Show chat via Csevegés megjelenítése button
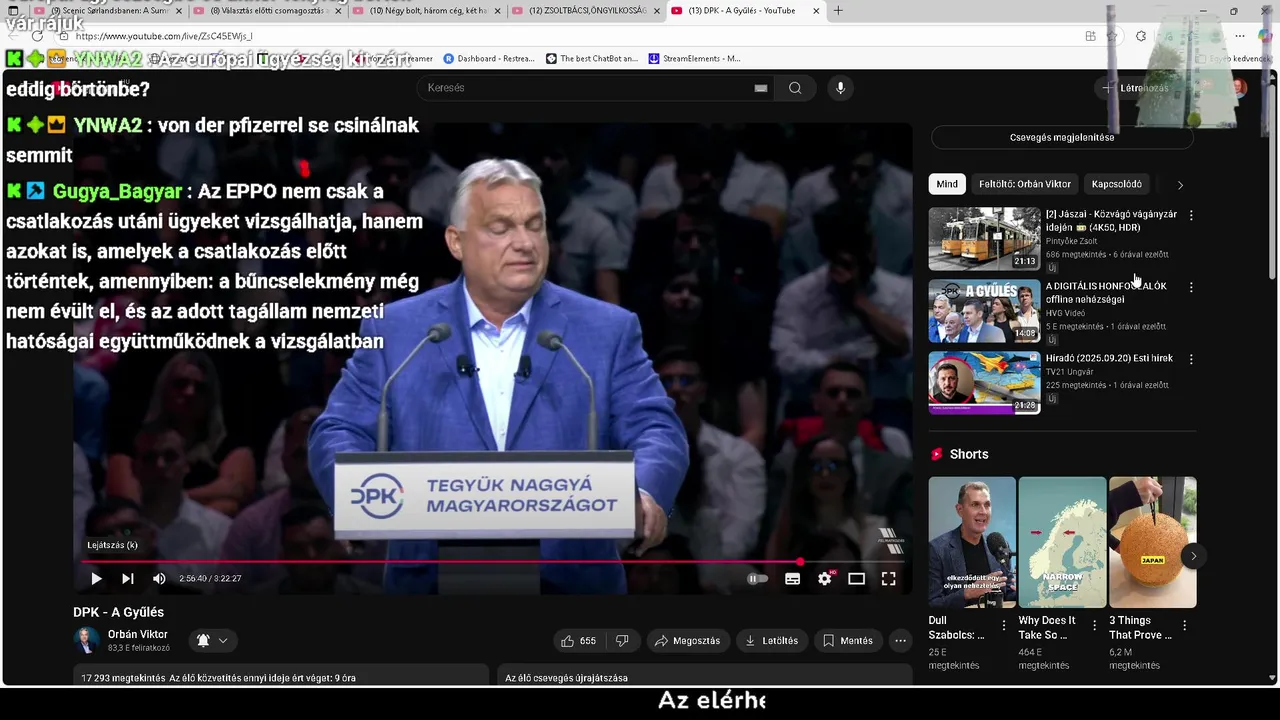 tap(1062, 137)
